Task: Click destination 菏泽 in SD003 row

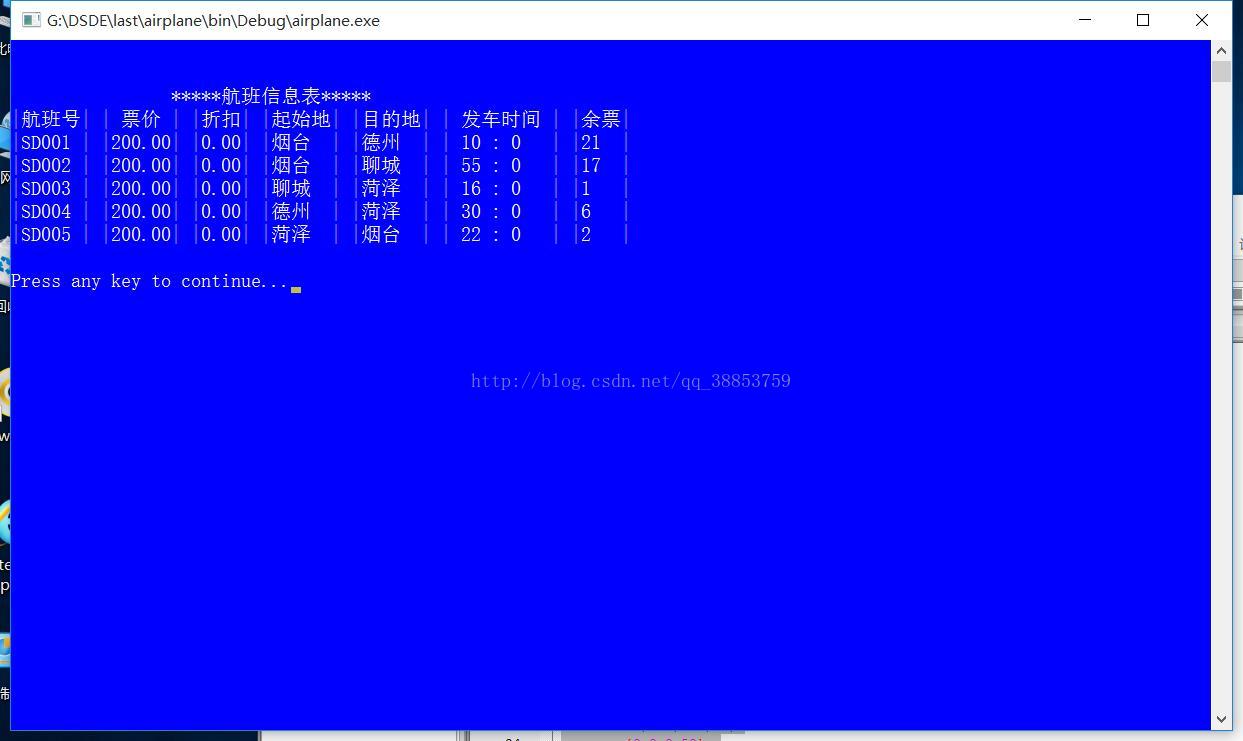Action: coord(381,188)
